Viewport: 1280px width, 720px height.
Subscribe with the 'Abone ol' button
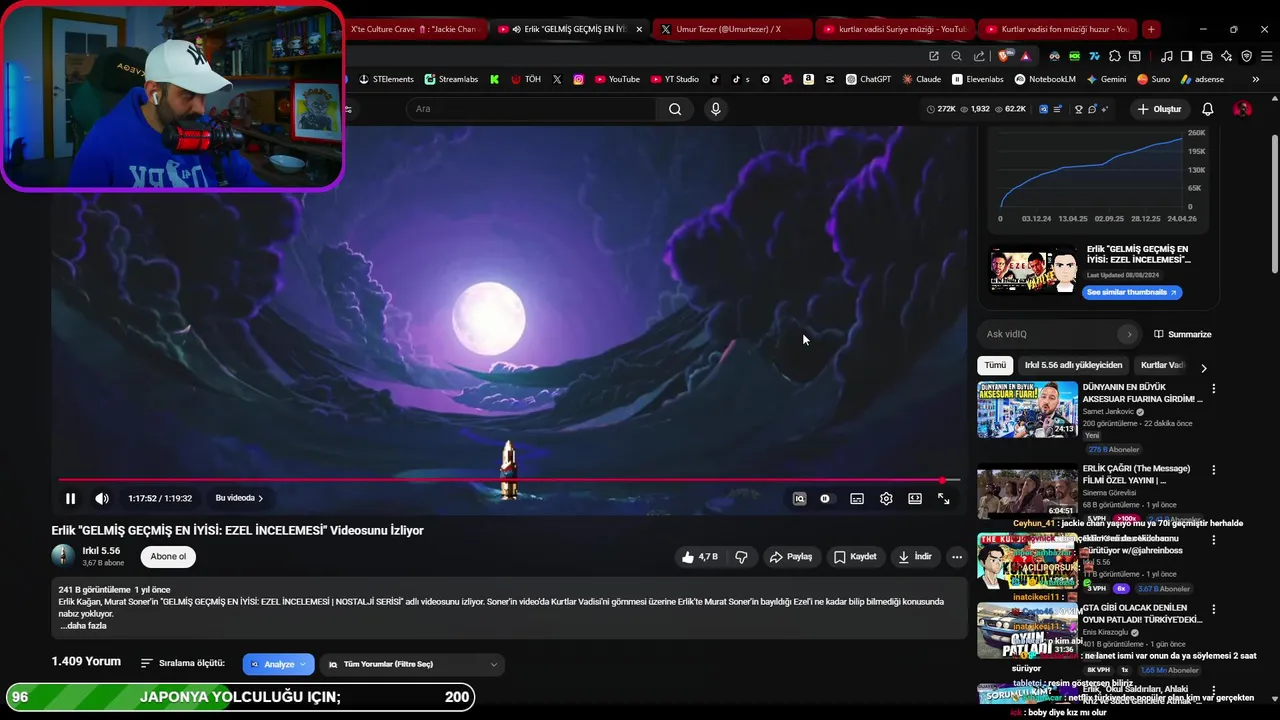[x=168, y=557]
